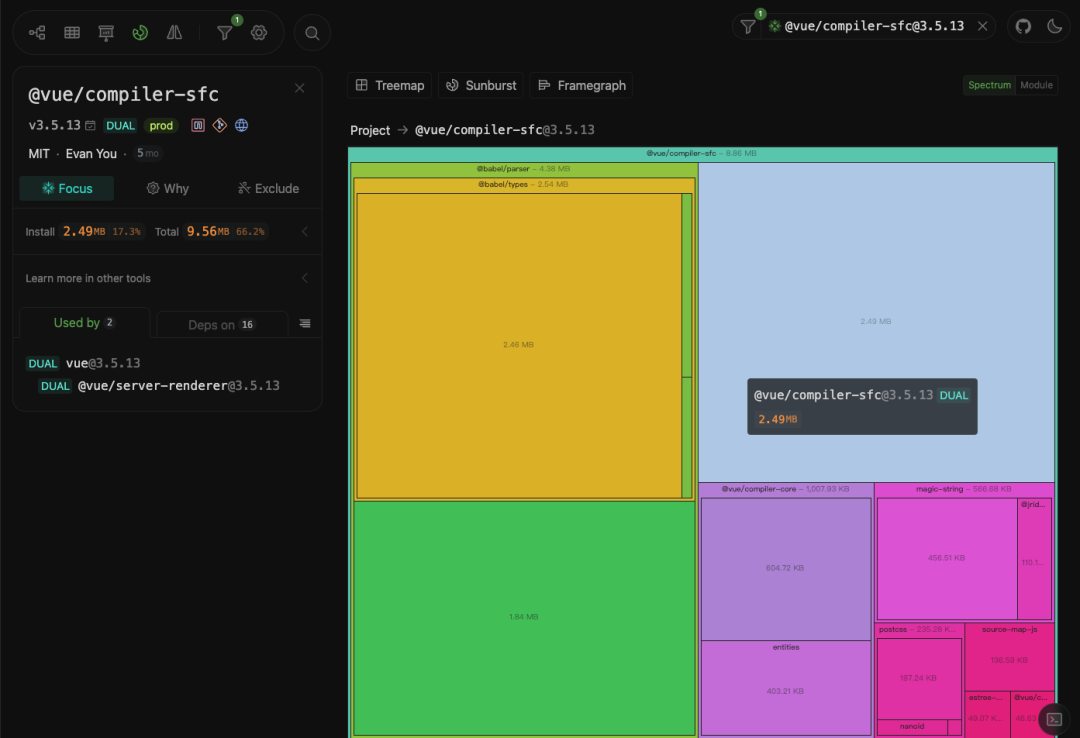Click the Focus button

[x=67, y=188]
